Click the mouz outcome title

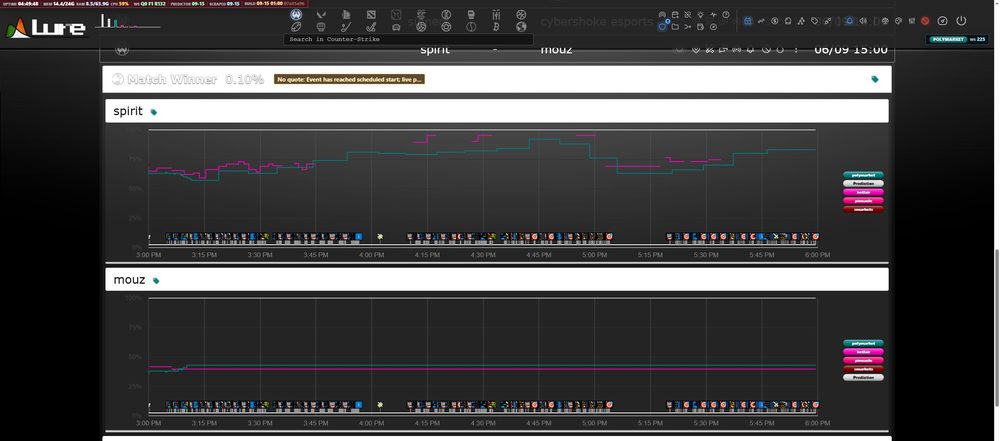pos(129,280)
